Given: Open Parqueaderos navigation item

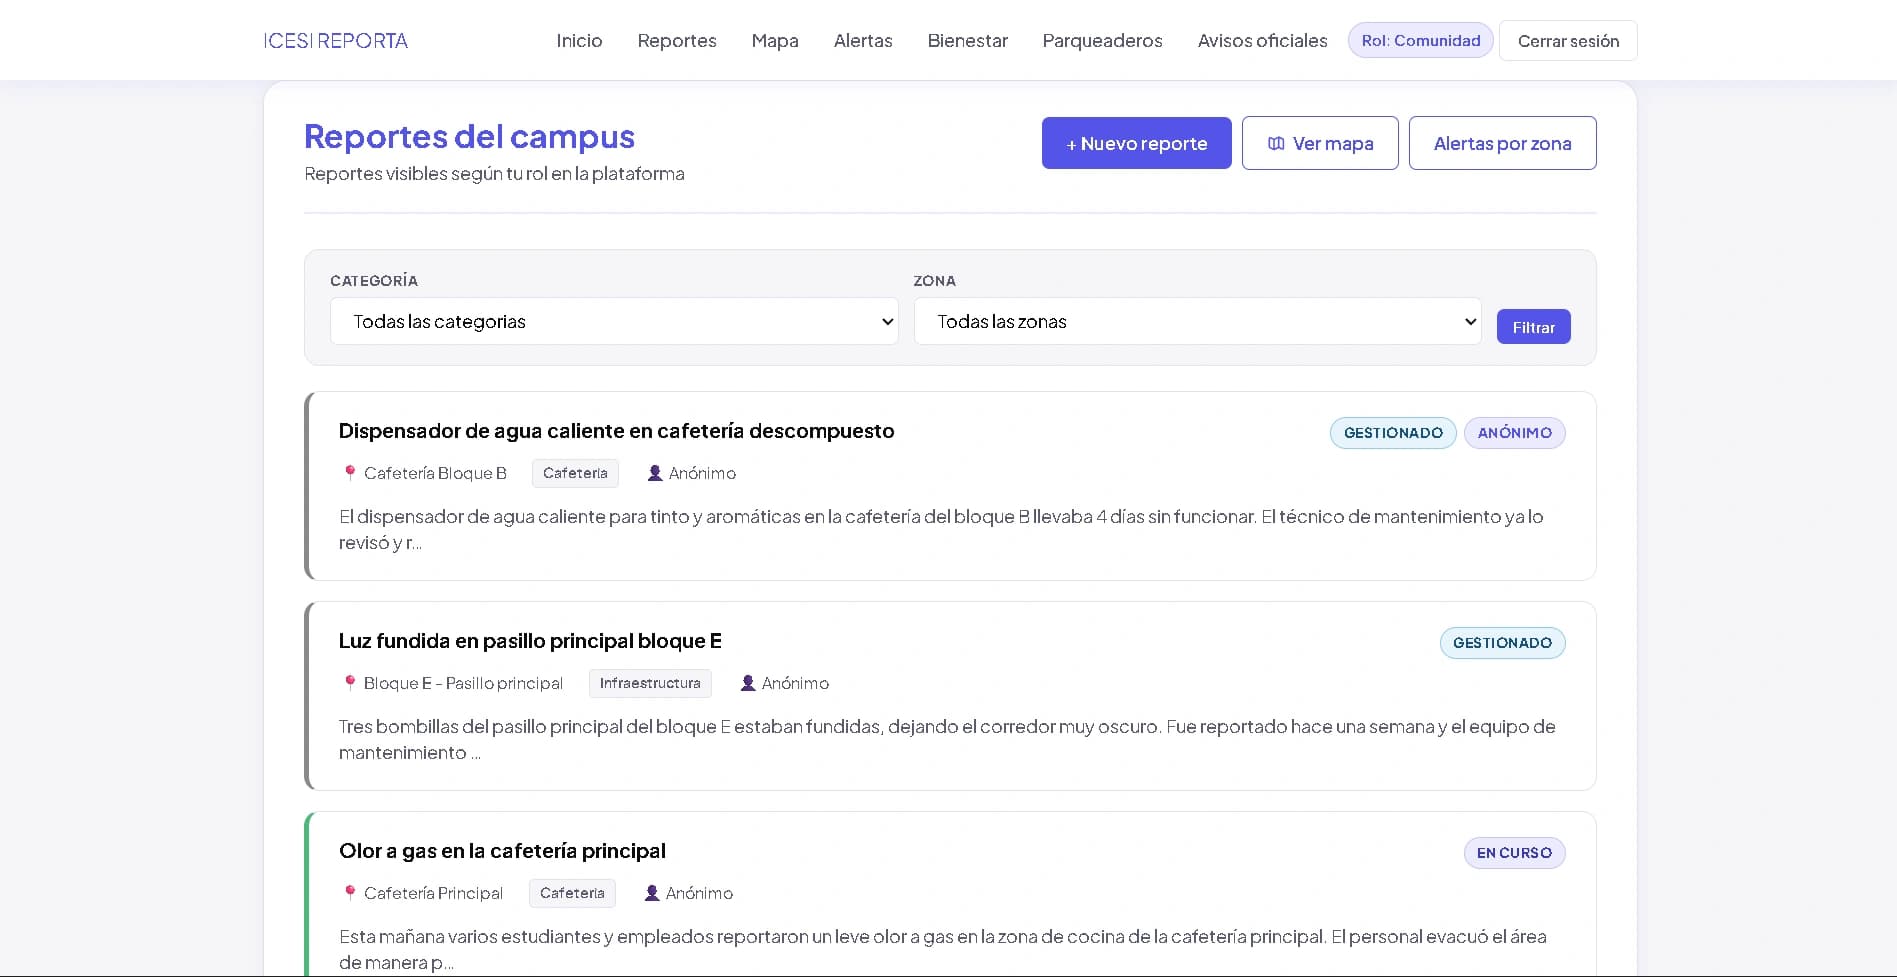Looking at the screenshot, I should pyautogui.click(x=1102, y=40).
